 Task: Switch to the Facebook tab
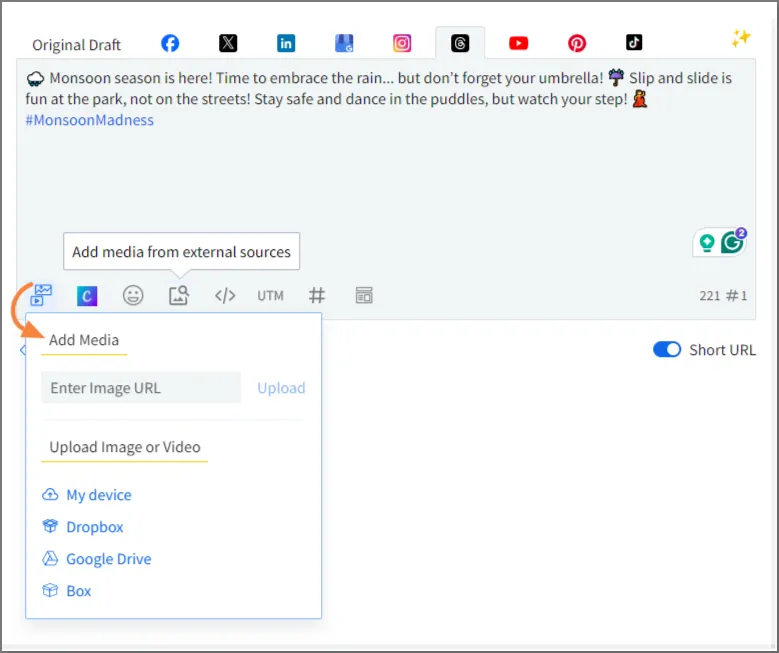[170, 43]
